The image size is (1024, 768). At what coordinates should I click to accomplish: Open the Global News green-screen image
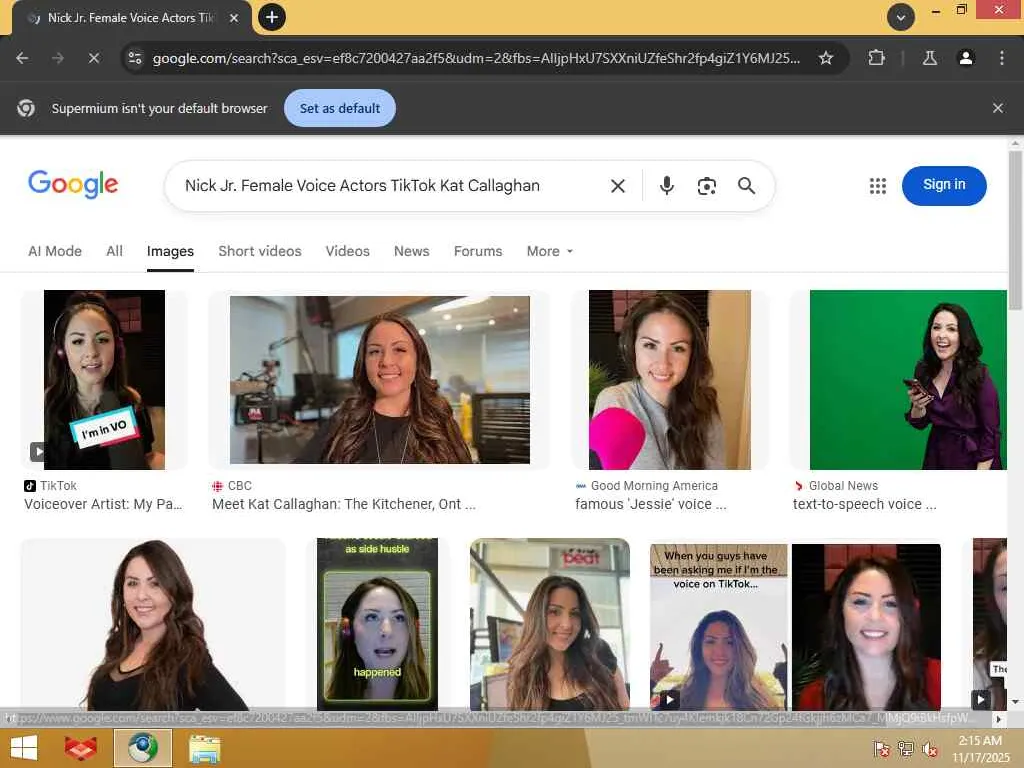pyautogui.click(x=908, y=379)
